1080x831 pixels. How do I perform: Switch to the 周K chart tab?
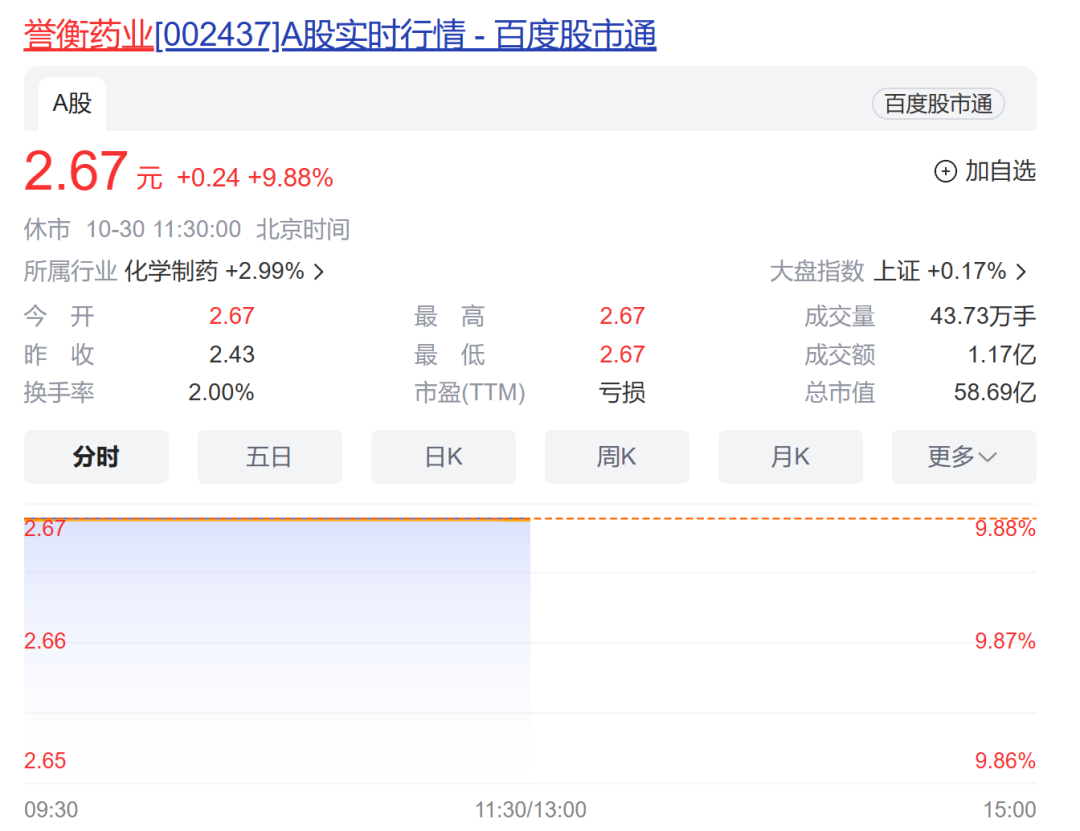617,457
